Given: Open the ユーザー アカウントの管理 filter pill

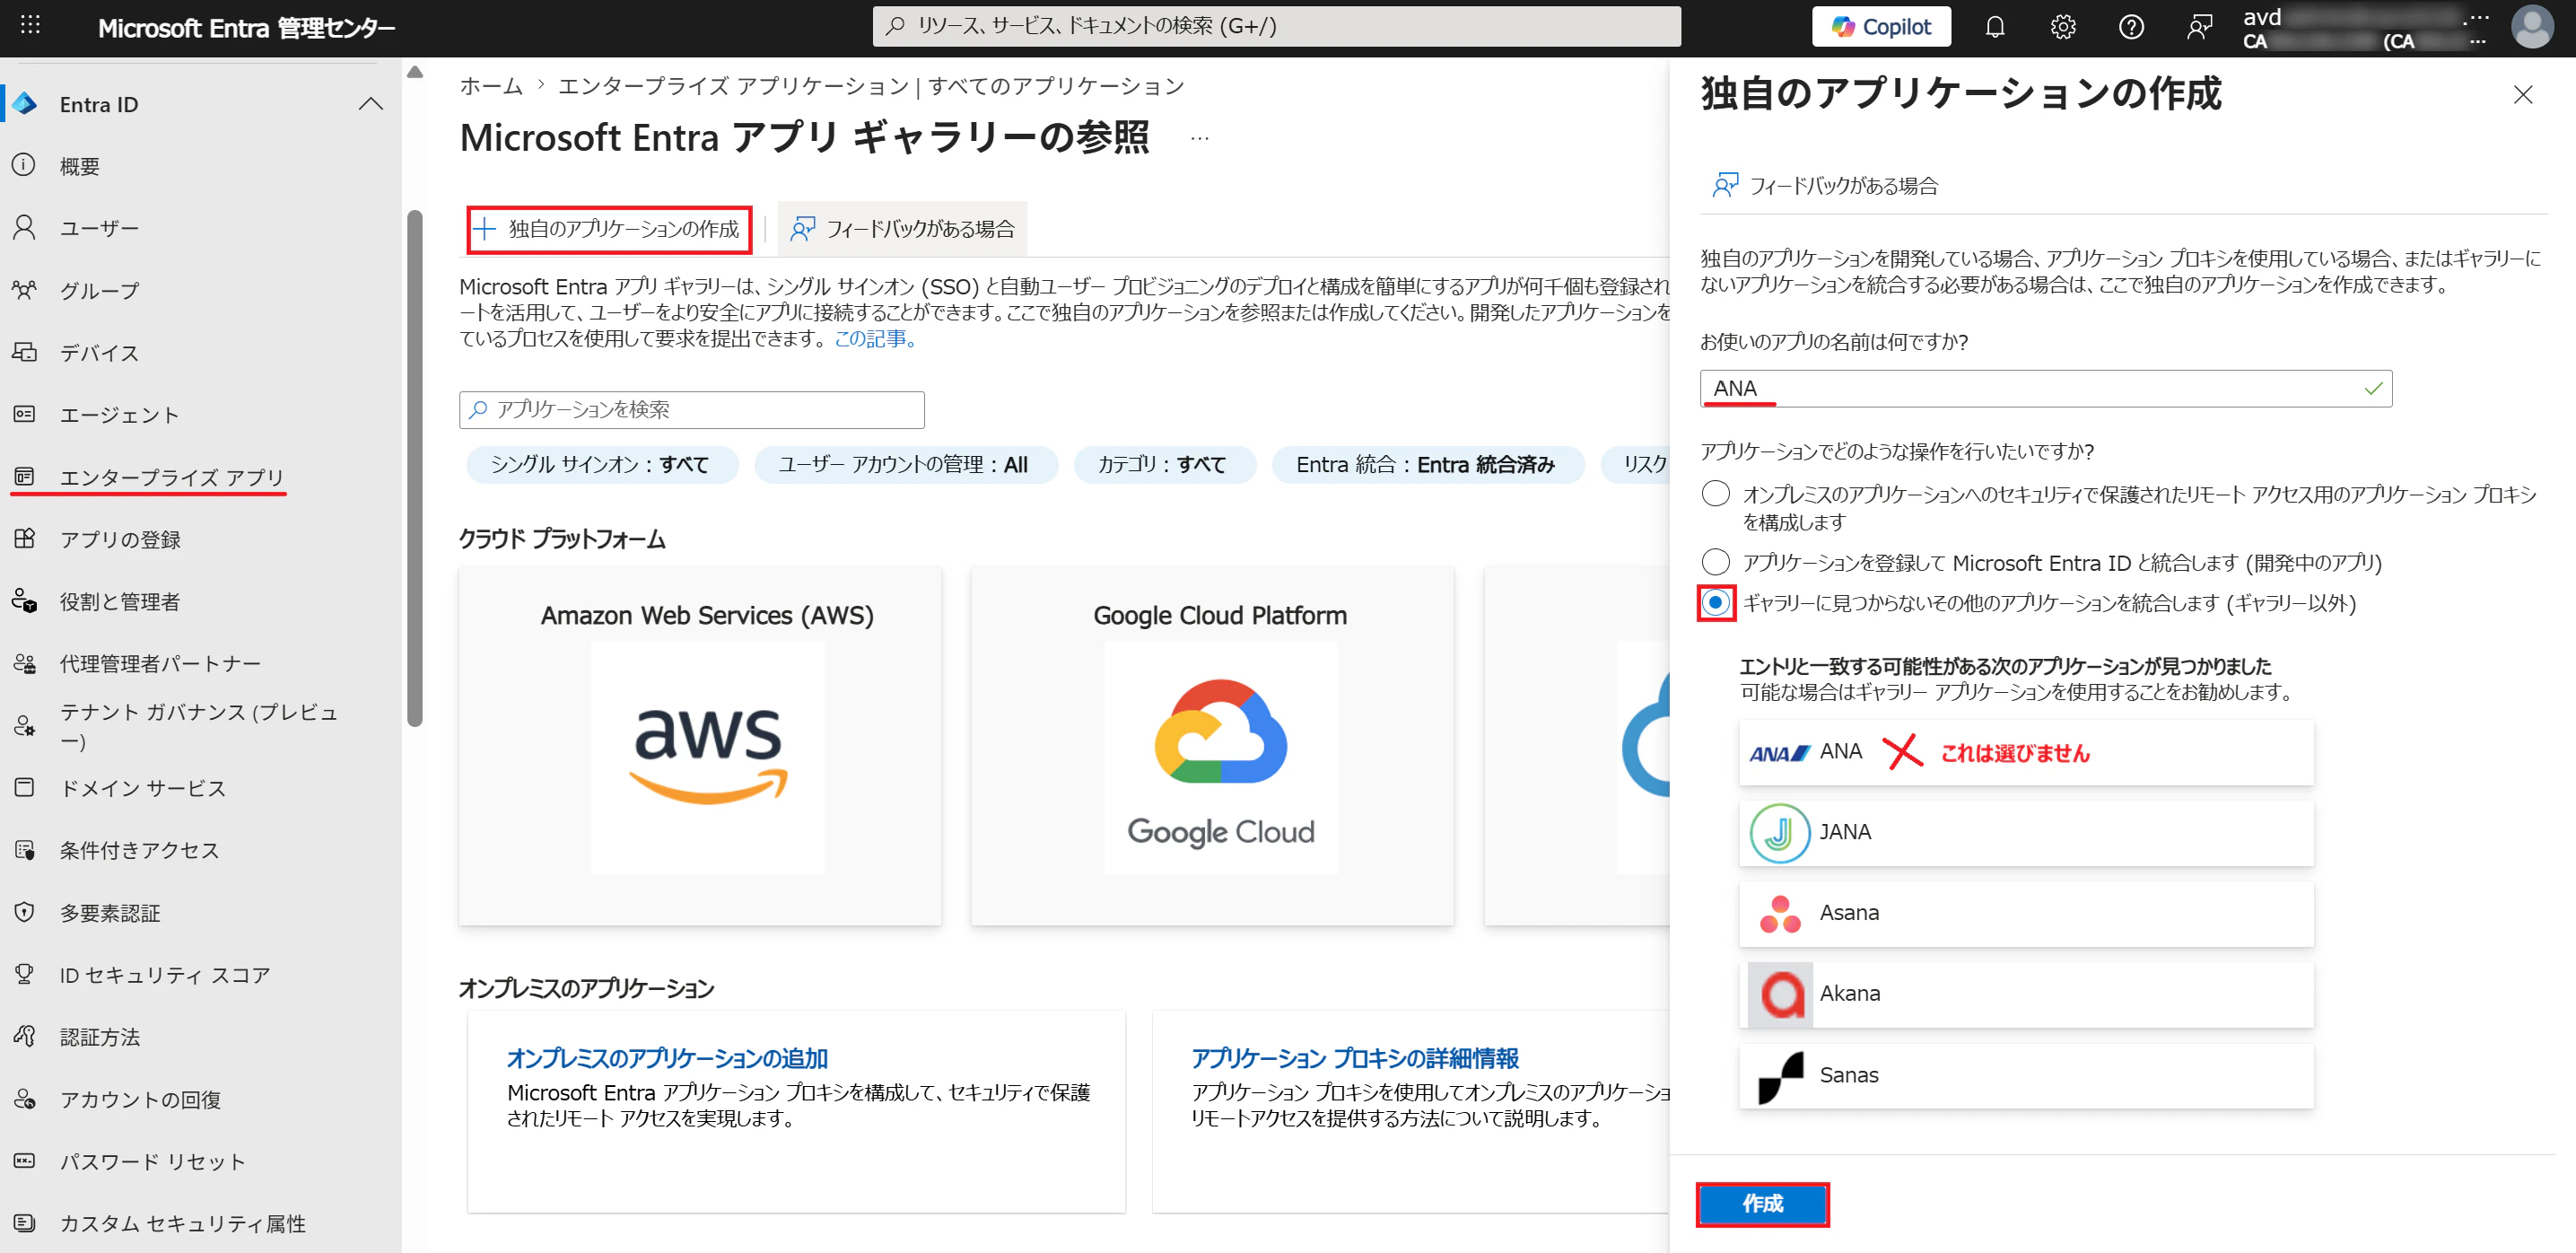Looking at the screenshot, I should (905, 465).
